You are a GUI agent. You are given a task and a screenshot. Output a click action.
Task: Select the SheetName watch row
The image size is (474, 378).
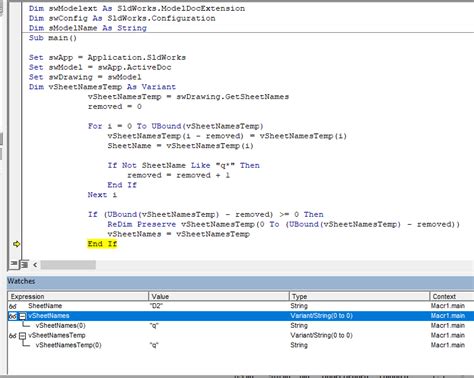pyautogui.click(x=241, y=306)
